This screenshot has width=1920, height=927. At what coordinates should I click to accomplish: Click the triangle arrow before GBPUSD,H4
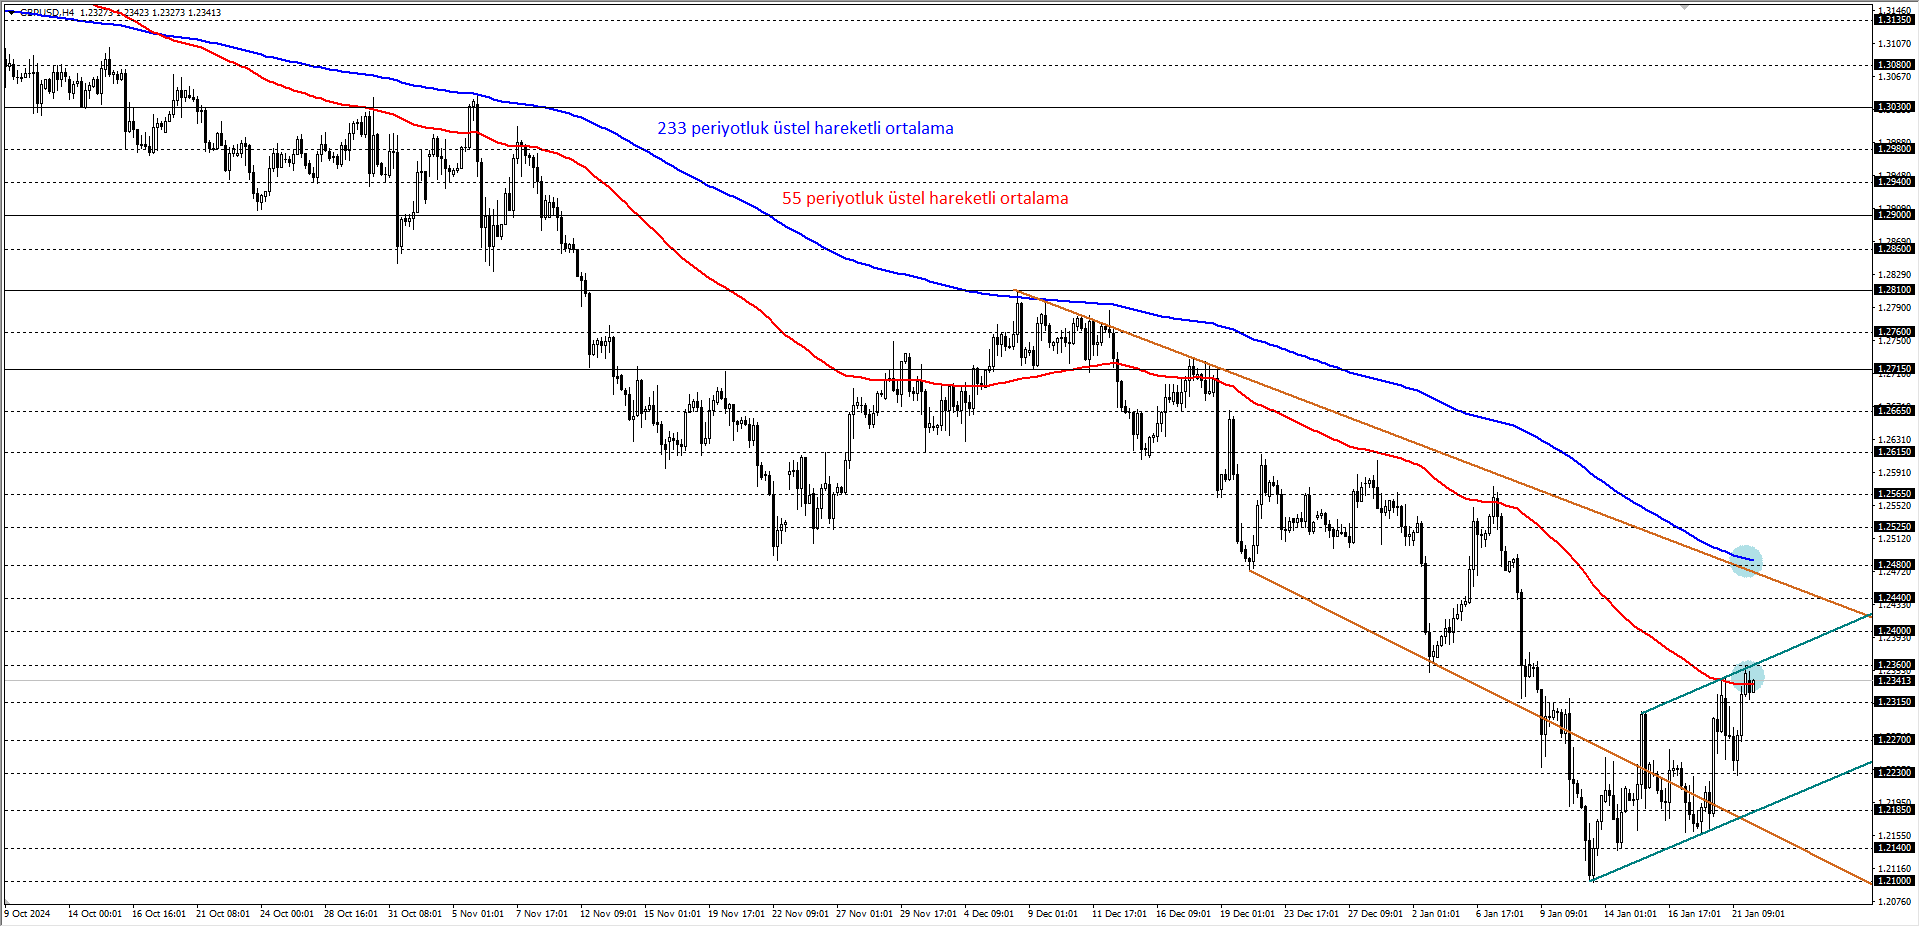[x=11, y=13]
